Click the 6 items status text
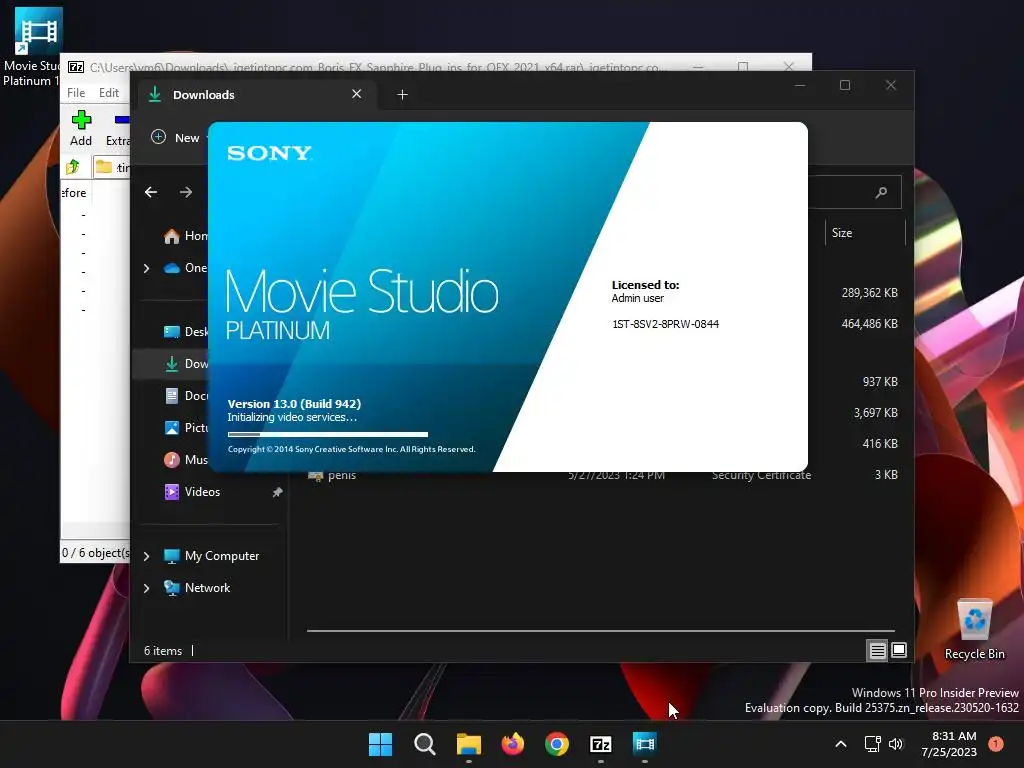Screen dimensions: 1024x768 pyautogui.click(x=163, y=651)
